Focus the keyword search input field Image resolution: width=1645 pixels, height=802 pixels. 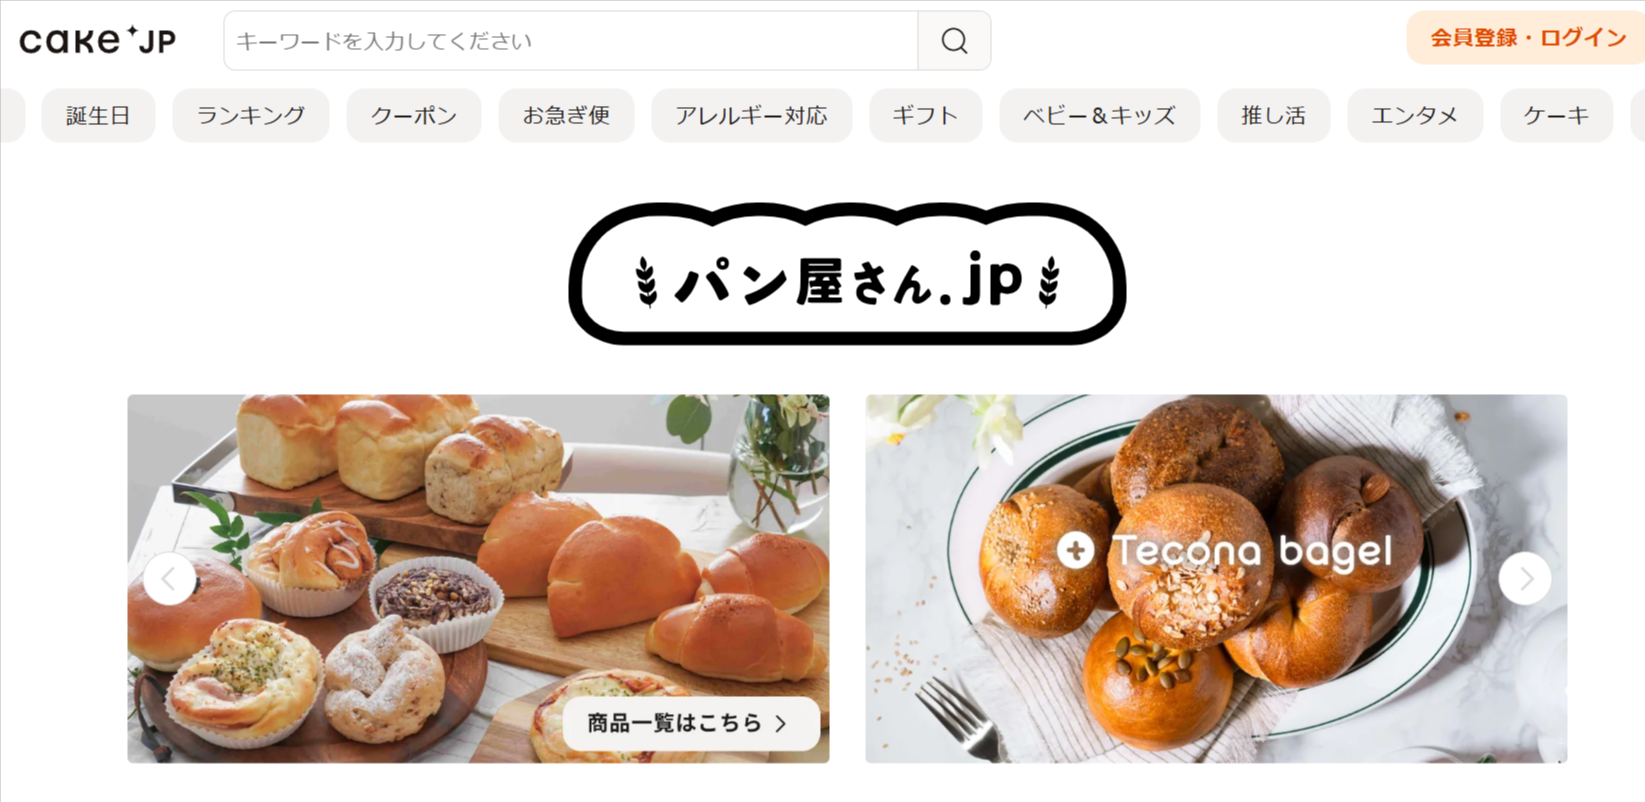tap(571, 41)
